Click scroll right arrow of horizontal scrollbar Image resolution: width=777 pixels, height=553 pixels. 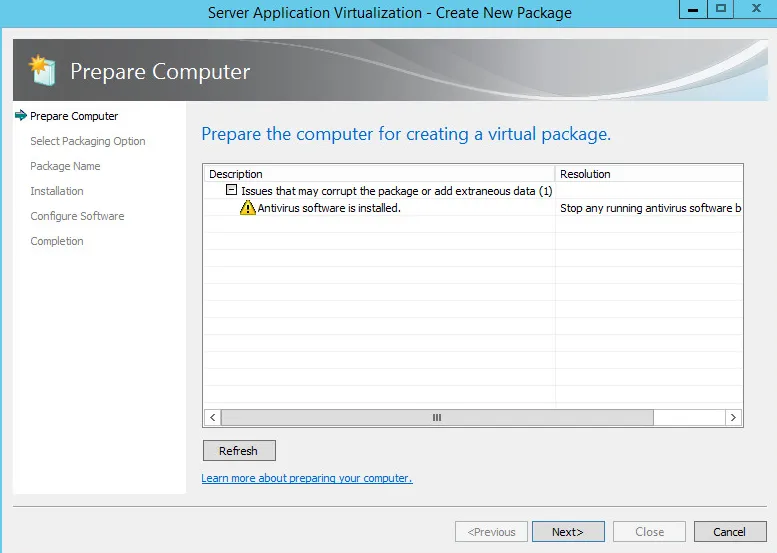pyautogui.click(x=733, y=417)
